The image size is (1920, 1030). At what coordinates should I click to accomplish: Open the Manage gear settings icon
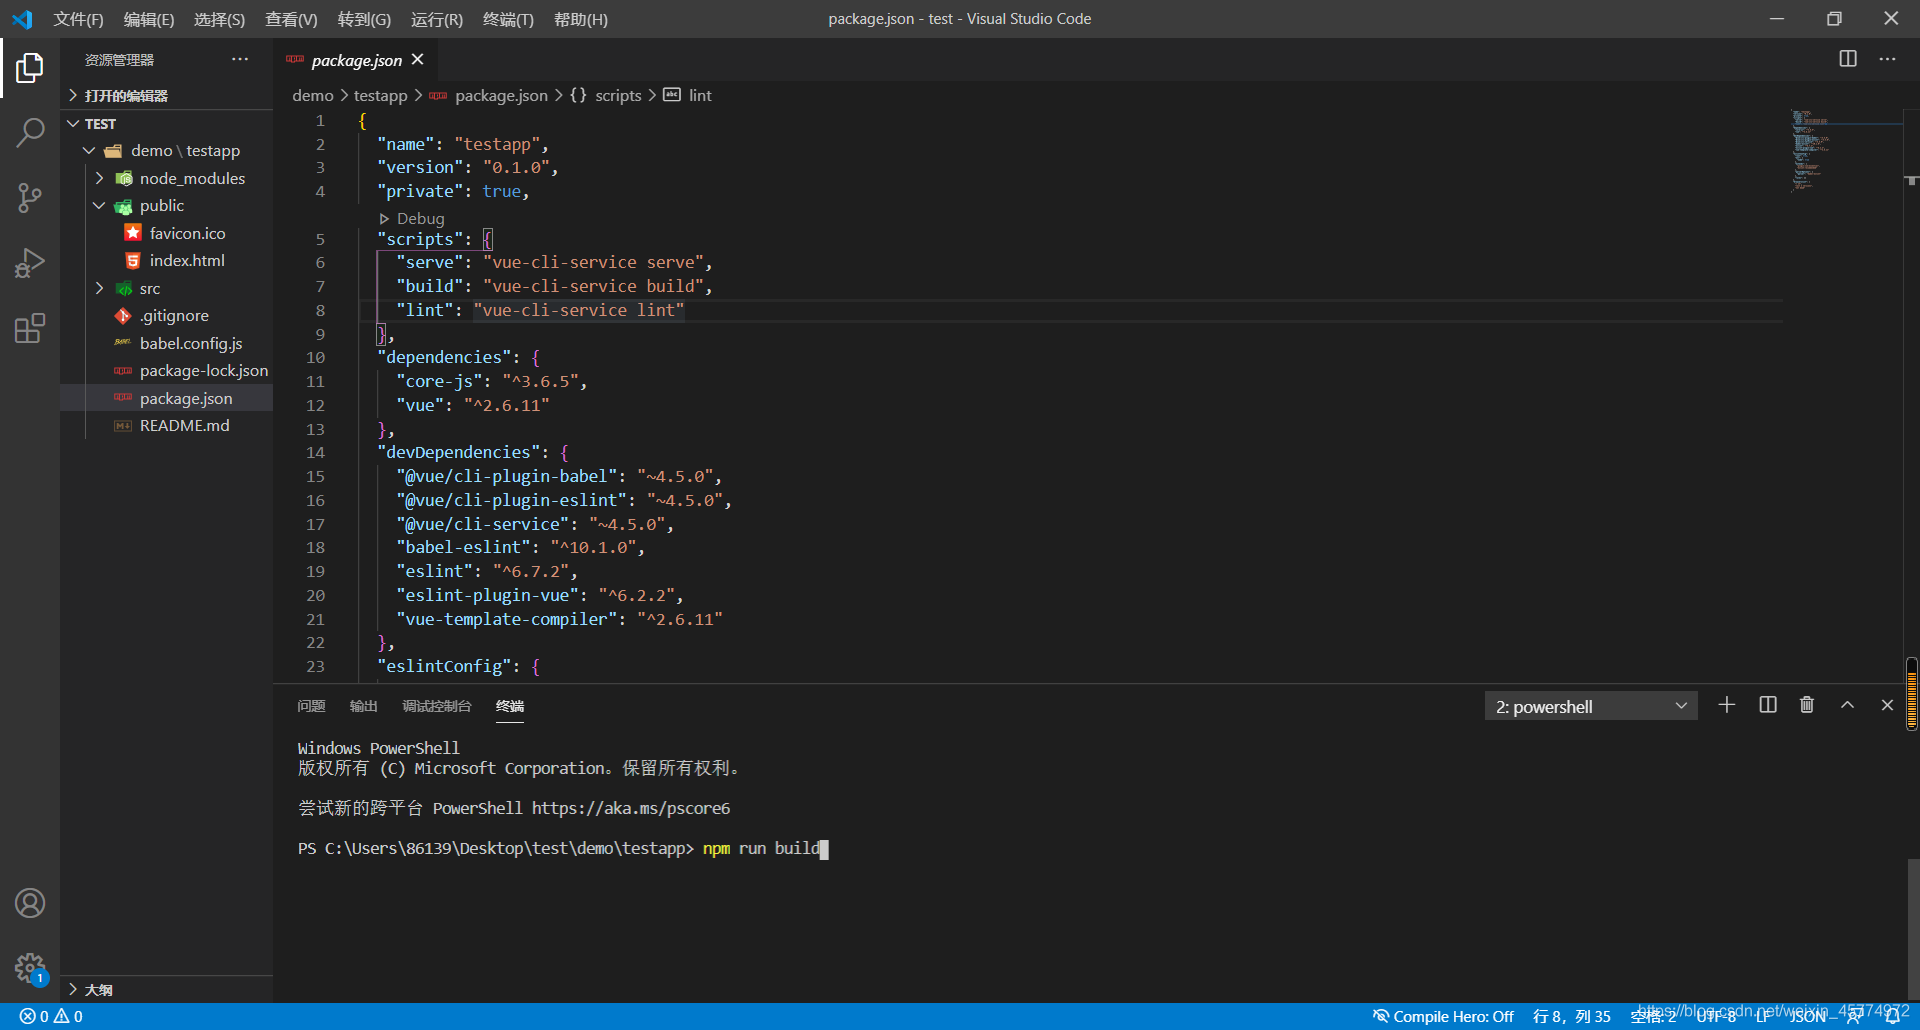pyautogui.click(x=30, y=968)
